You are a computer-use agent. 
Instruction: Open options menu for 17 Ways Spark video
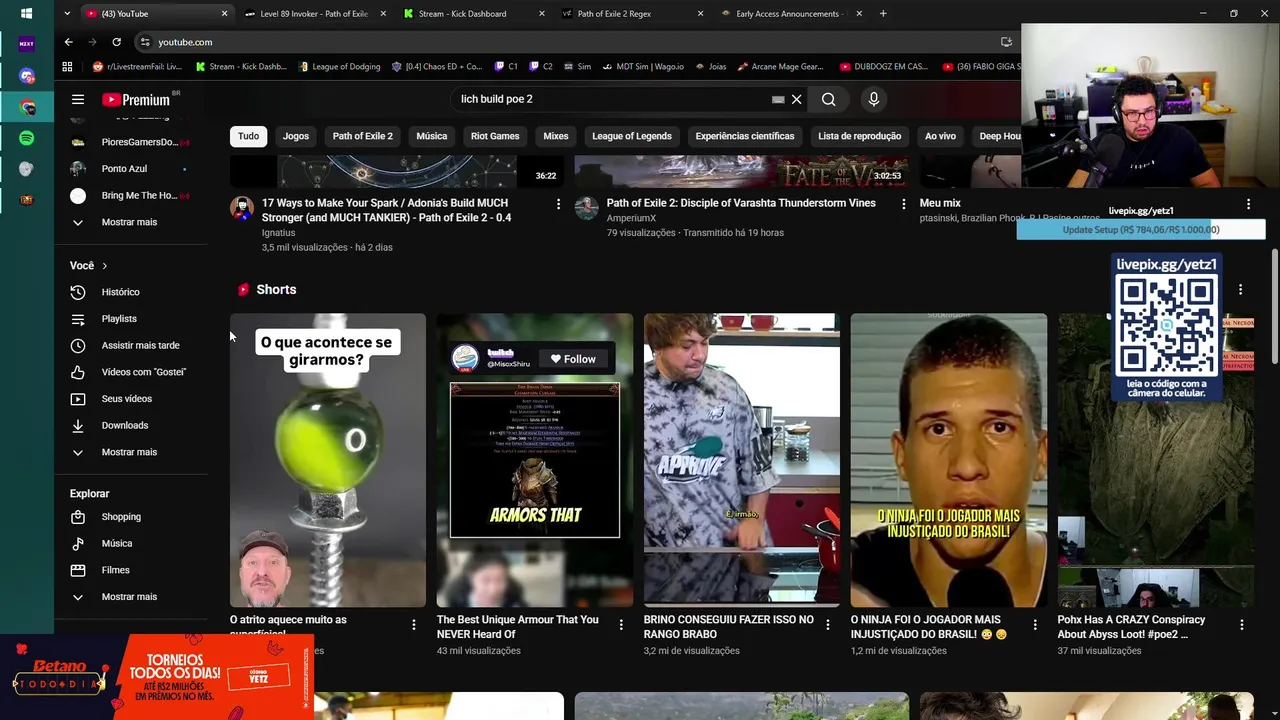pos(558,204)
